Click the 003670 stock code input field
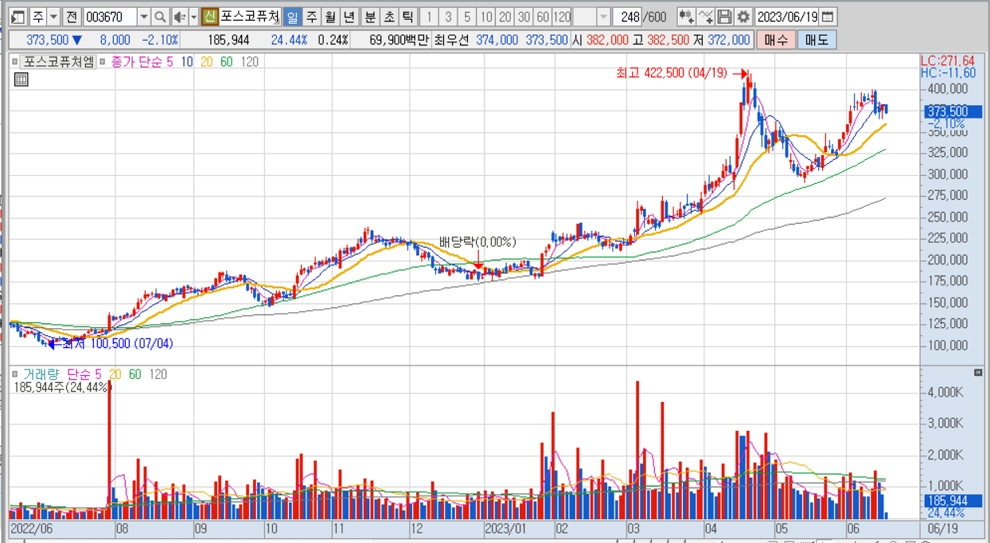Image resolution: width=990 pixels, height=543 pixels. tap(109, 17)
